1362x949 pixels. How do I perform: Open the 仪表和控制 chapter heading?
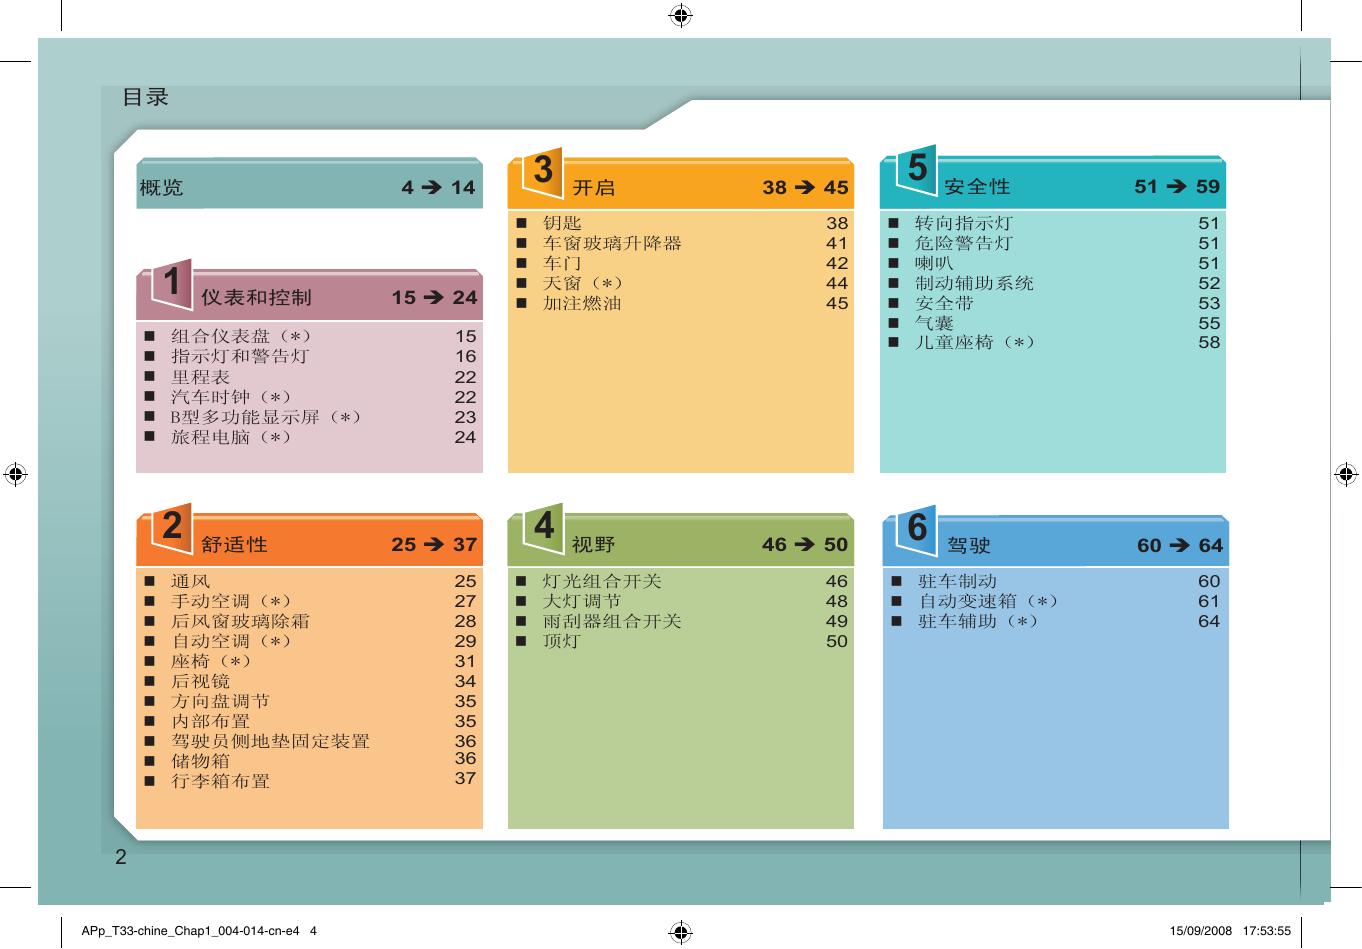[x=256, y=298]
